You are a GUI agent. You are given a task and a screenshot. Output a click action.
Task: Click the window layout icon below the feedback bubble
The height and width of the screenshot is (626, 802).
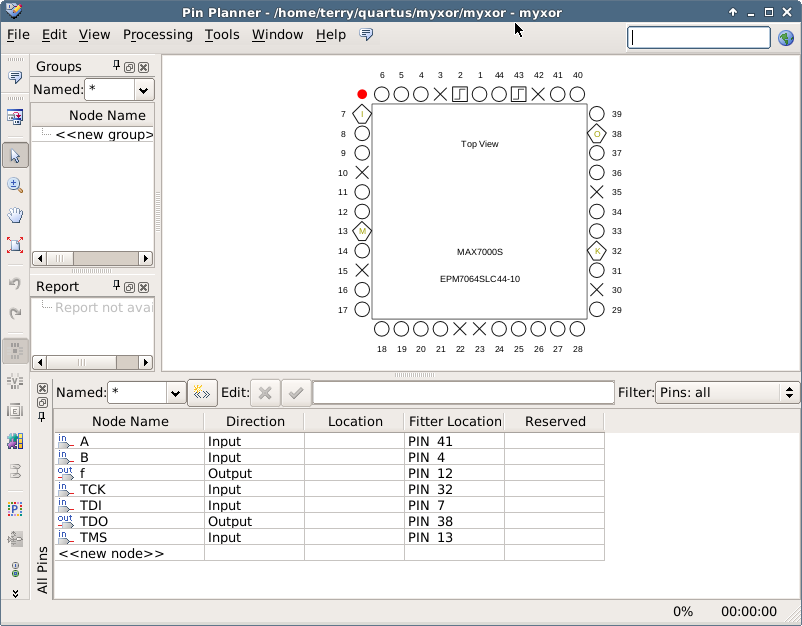15,117
